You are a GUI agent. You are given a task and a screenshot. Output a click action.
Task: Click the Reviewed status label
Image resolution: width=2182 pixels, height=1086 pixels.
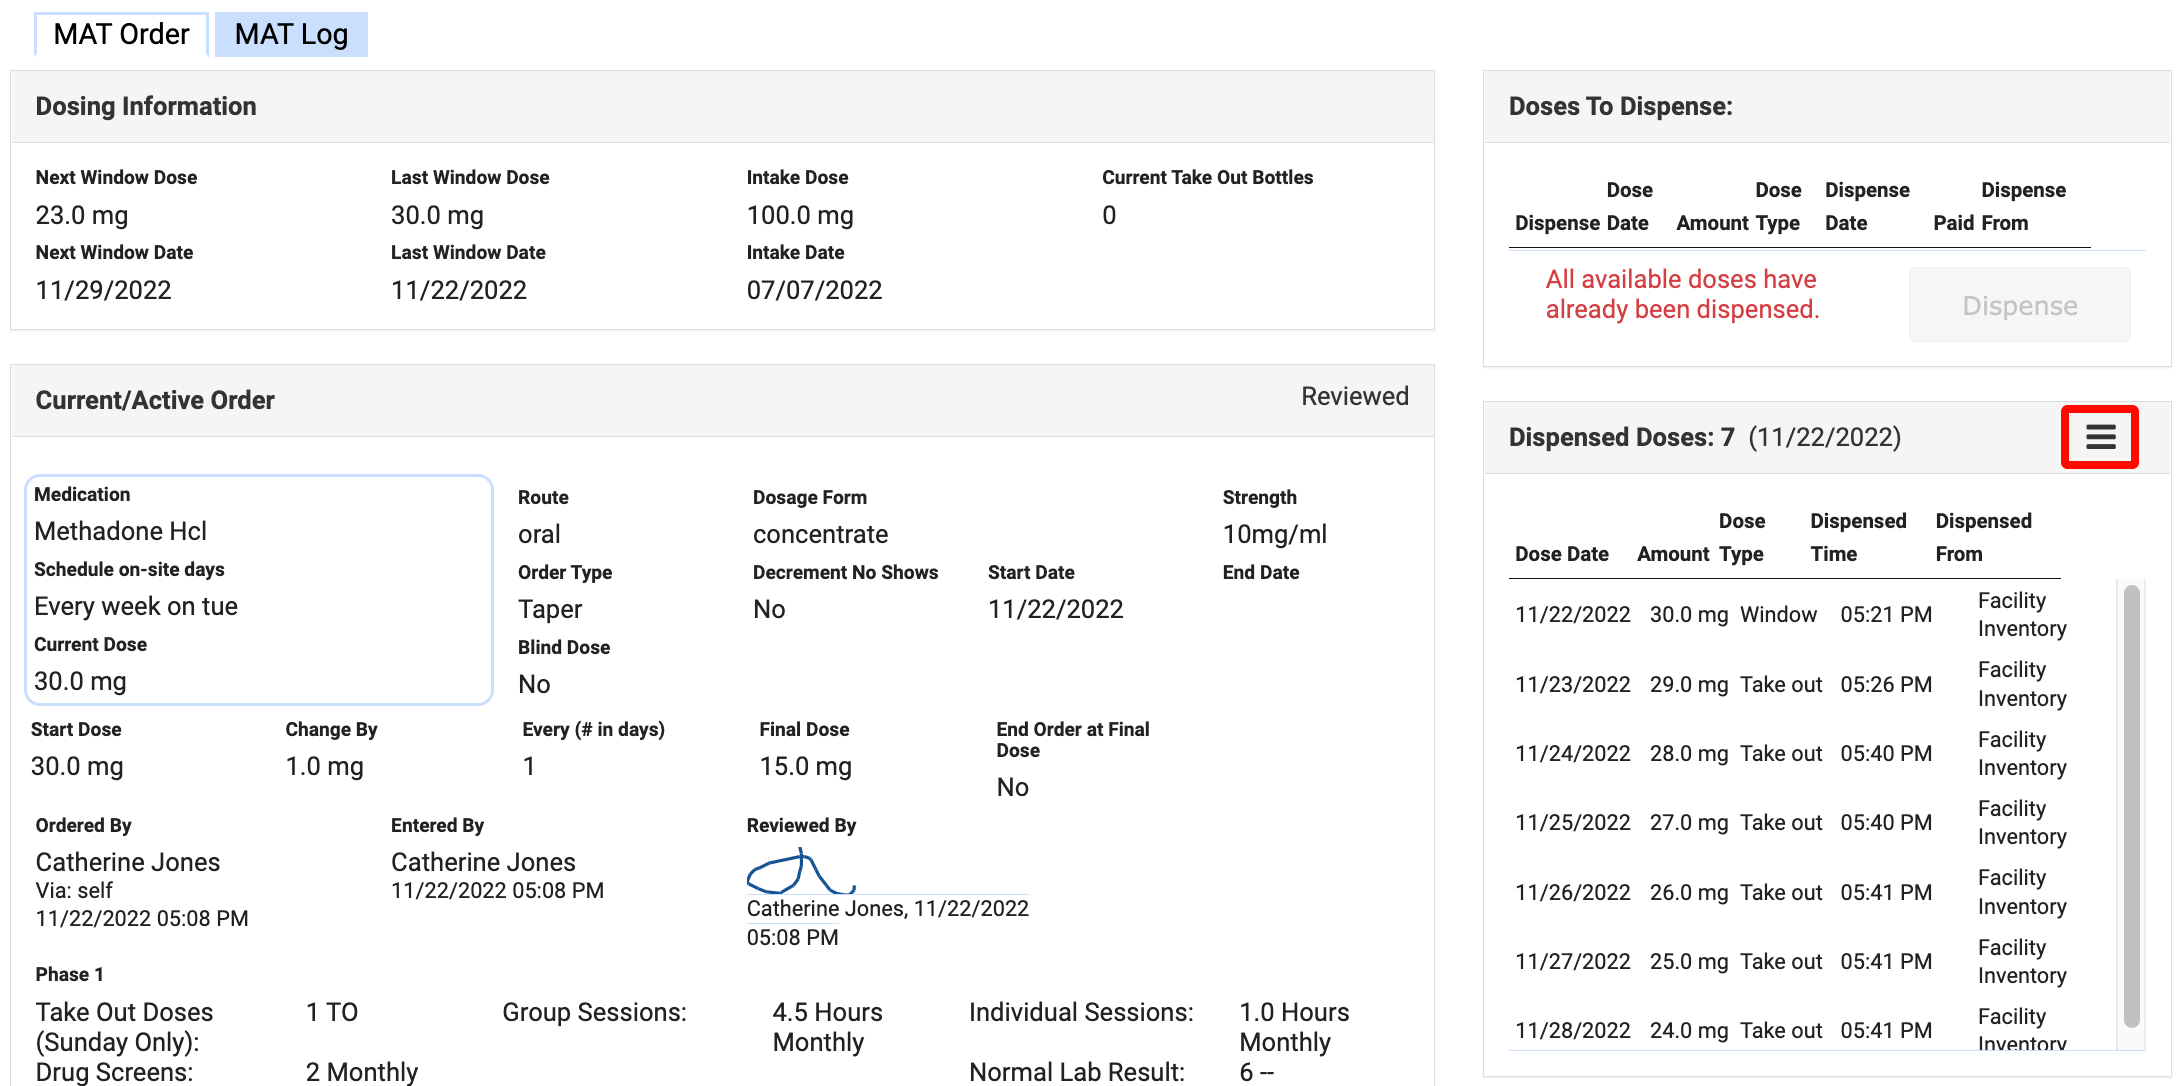pyautogui.click(x=1354, y=397)
